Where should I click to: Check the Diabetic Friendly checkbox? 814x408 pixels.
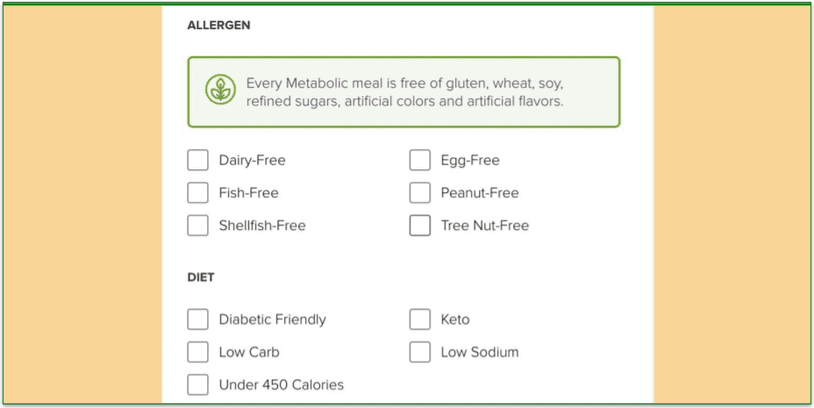[198, 319]
